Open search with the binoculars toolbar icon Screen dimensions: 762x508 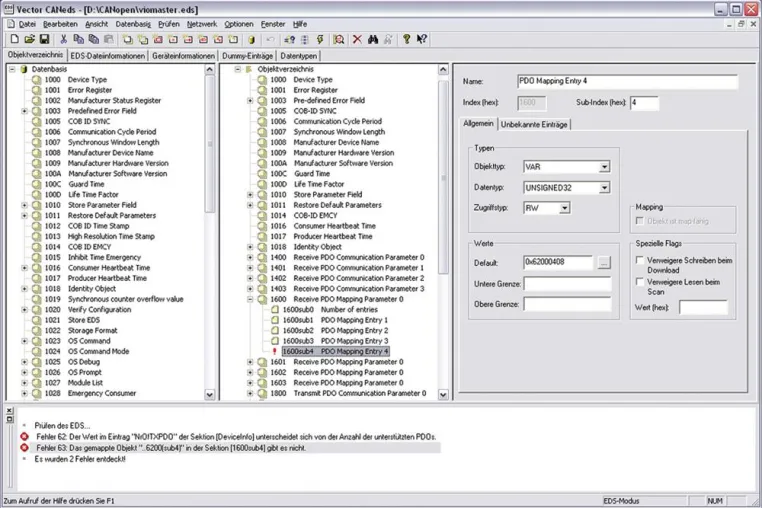pyautogui.click(x=373, y=39)
